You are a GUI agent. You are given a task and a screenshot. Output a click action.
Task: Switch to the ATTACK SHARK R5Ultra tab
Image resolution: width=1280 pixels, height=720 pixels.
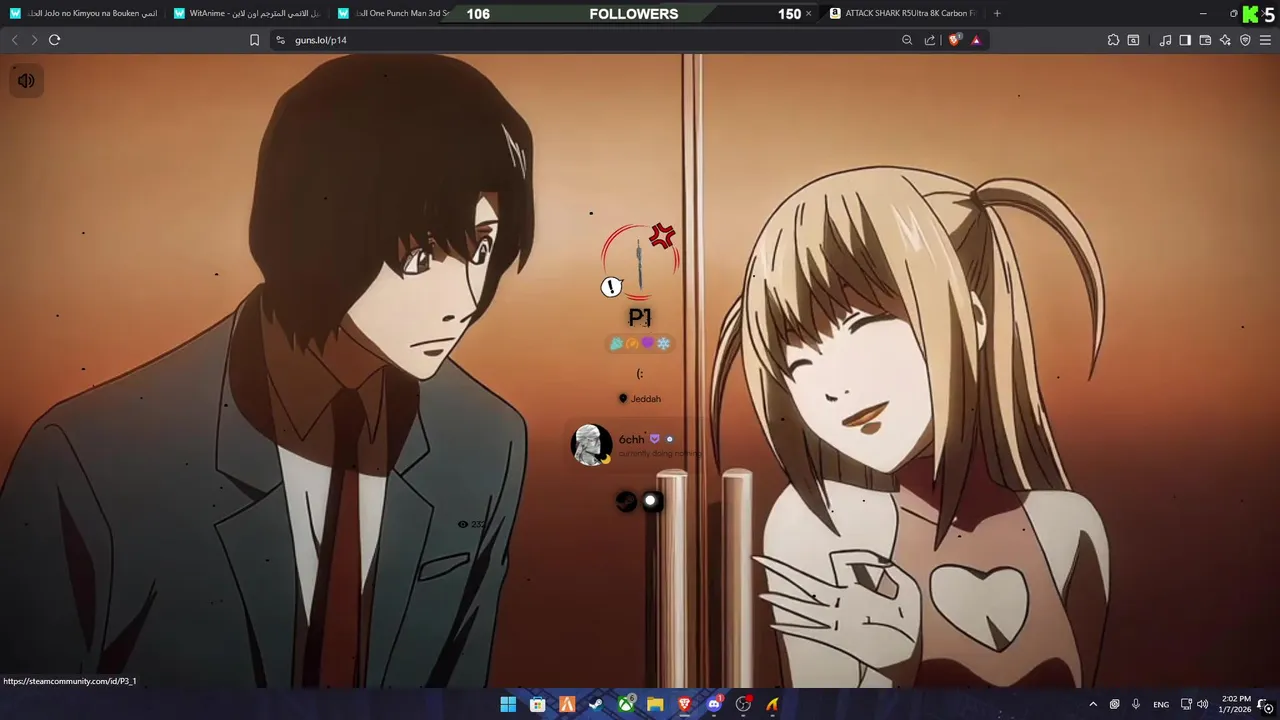tap(905, 13)
